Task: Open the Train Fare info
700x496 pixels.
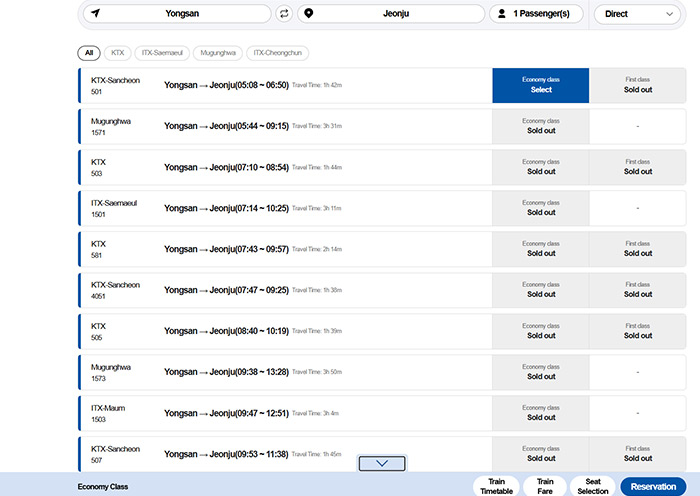Action: [545, 486]
